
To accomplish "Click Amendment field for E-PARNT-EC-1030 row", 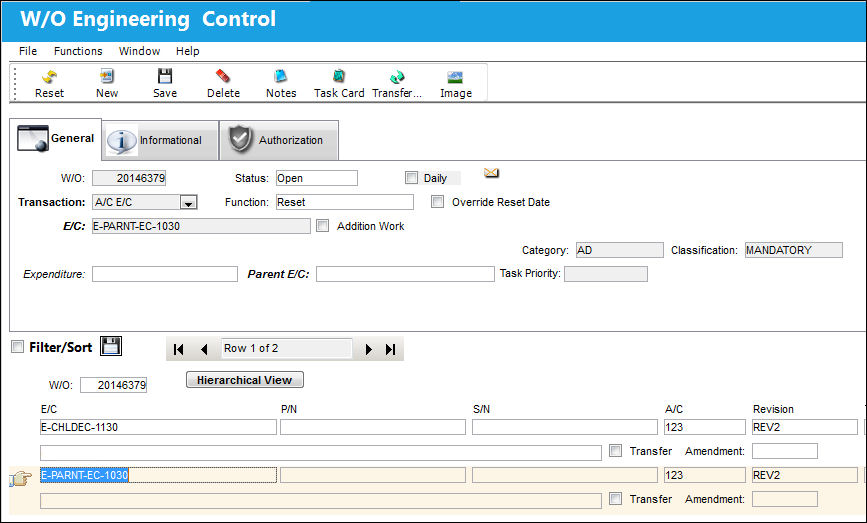I will (785, 499).
